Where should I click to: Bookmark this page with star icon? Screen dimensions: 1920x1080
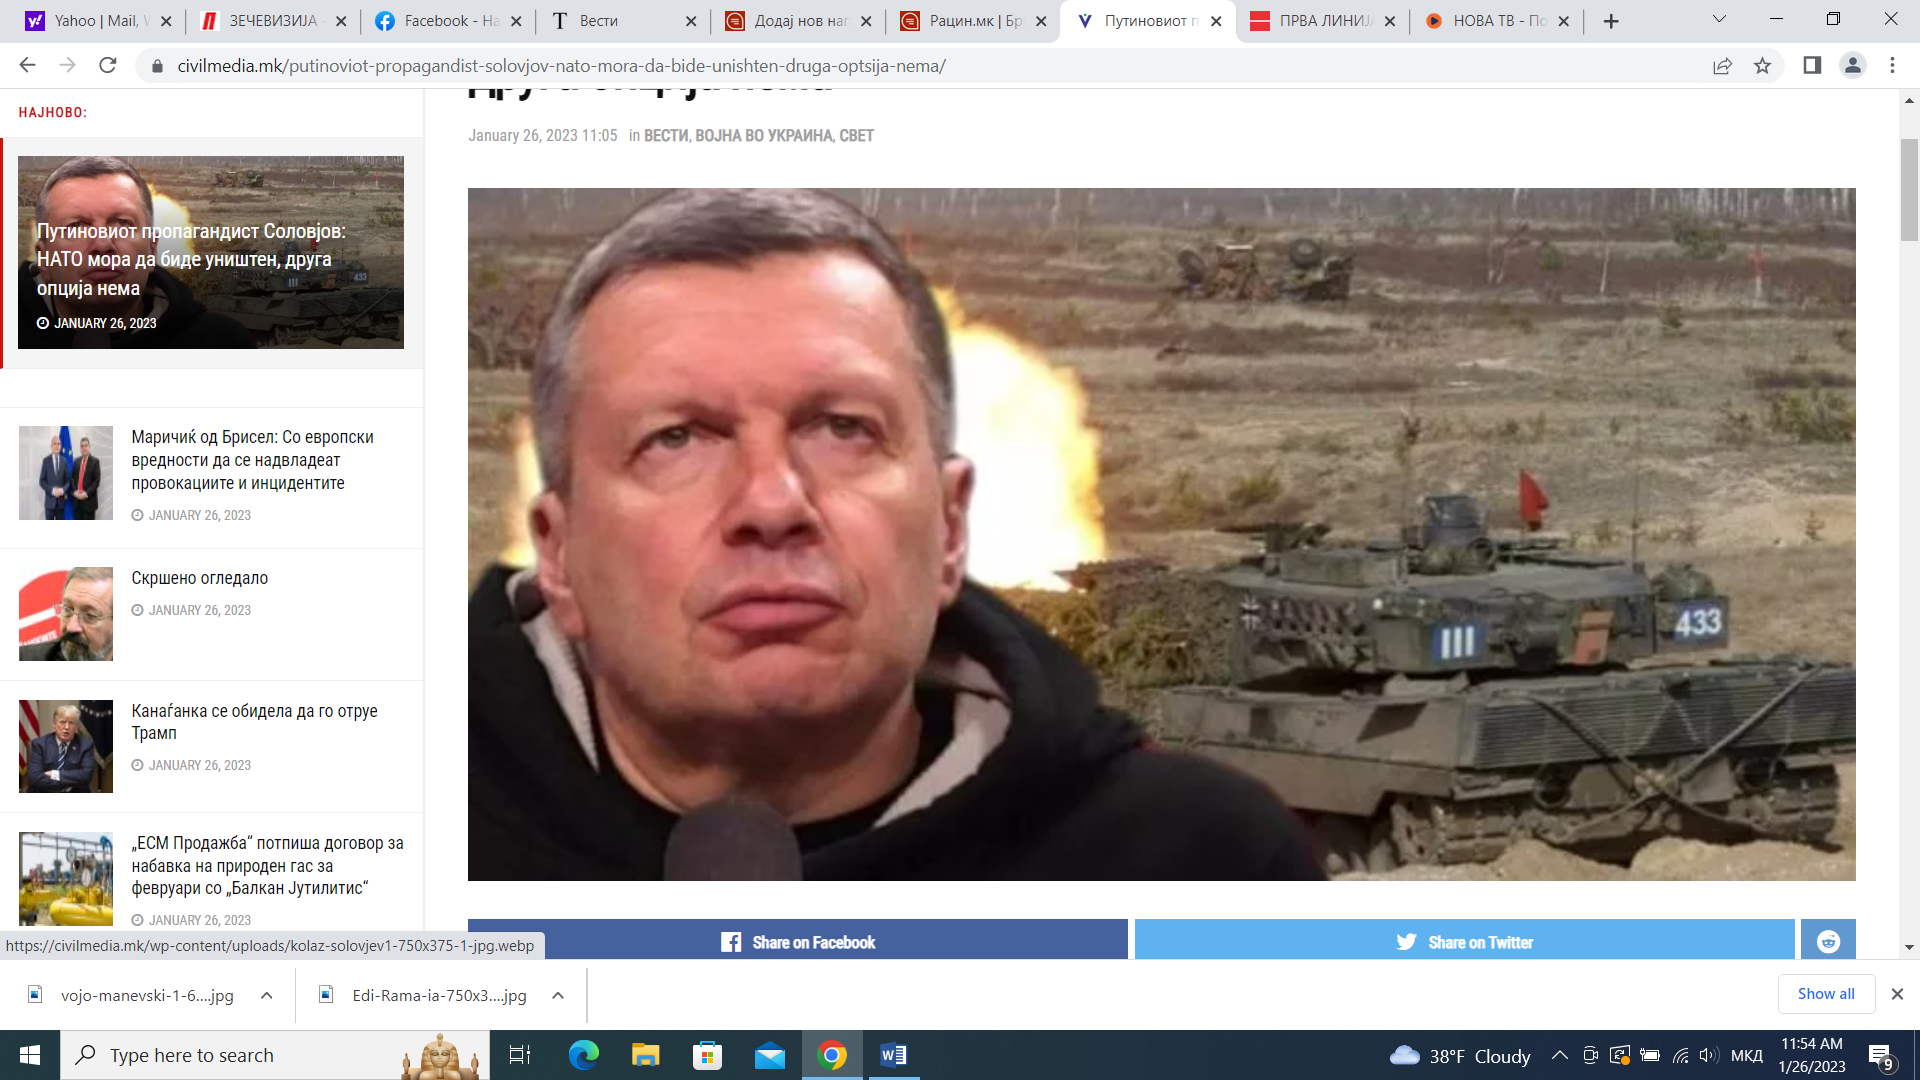coord(1762,66)
